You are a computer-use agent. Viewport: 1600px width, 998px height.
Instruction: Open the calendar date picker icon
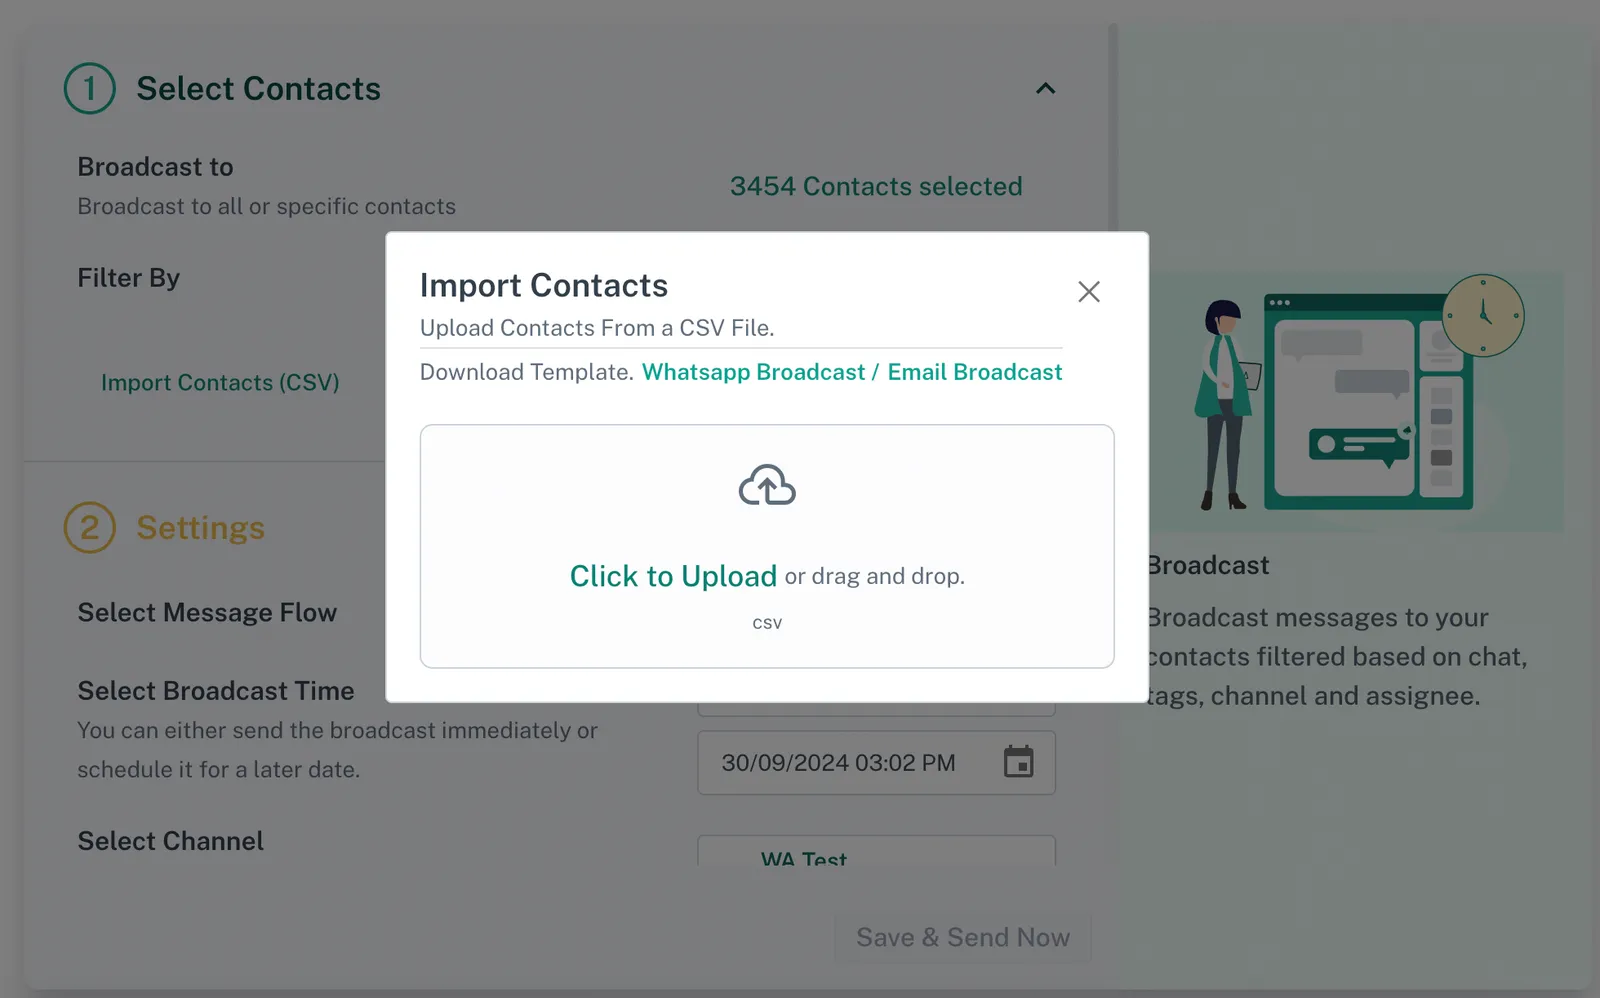(1018, 762)
